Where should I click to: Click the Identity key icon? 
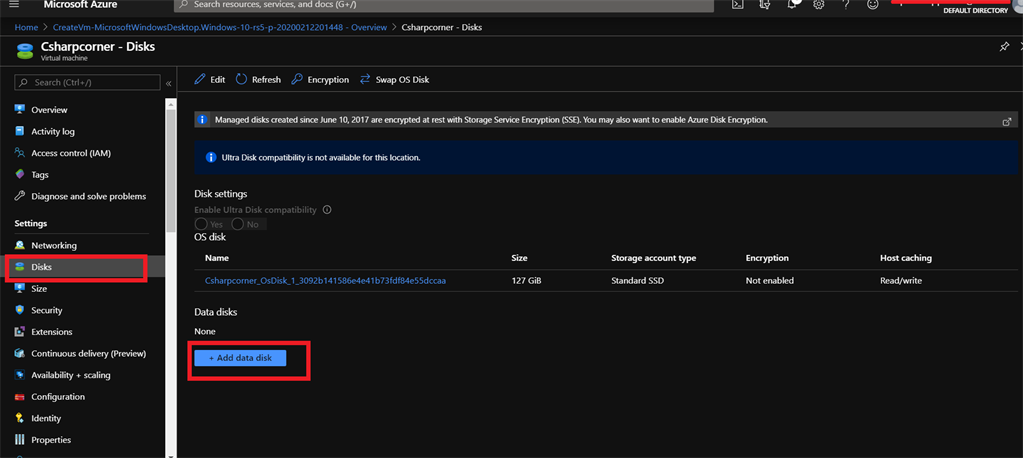click(20, 418)
